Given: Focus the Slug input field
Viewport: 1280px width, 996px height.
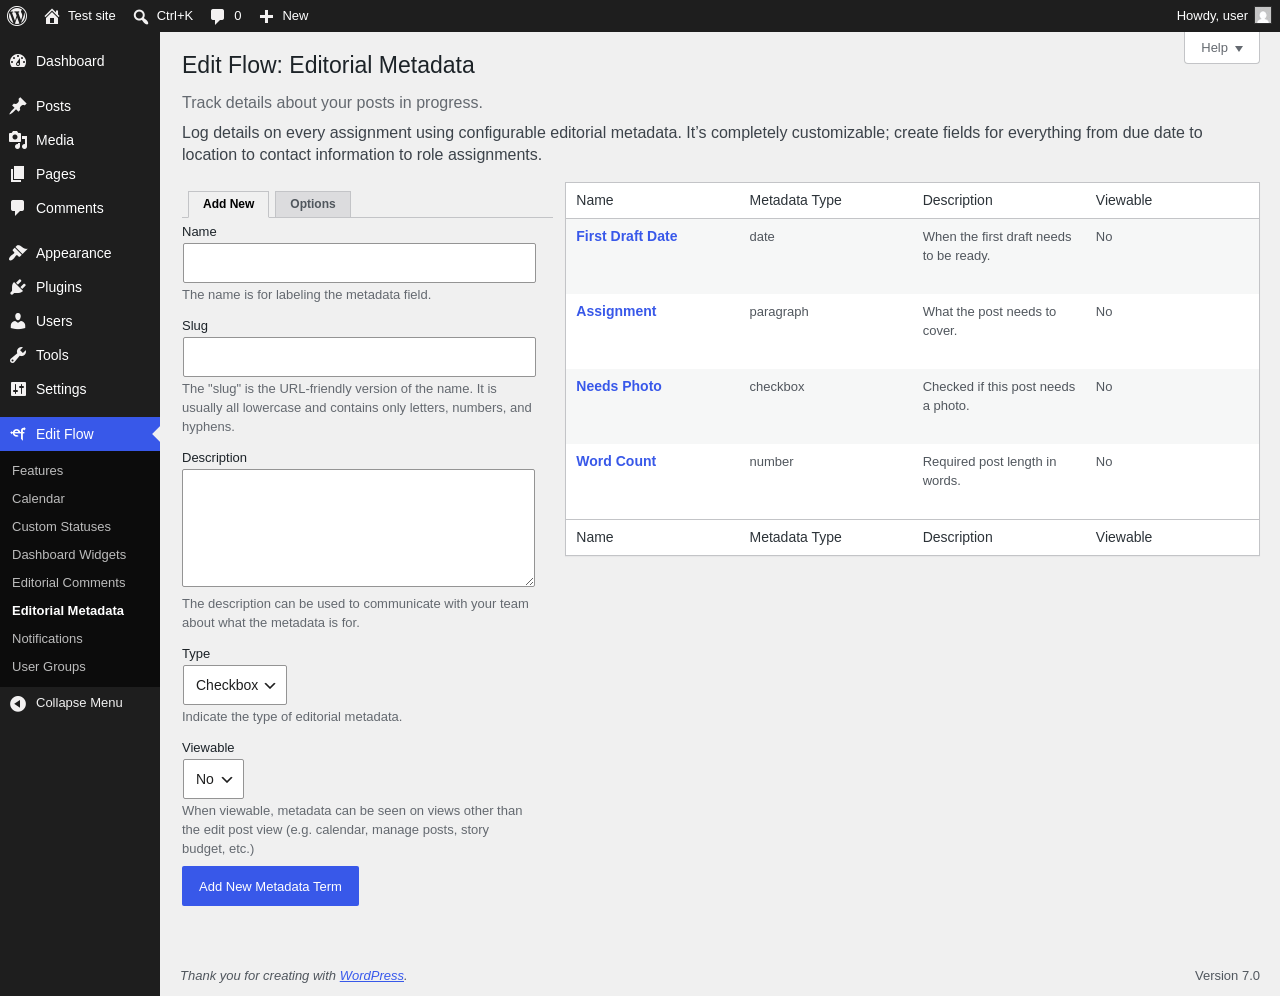Looking at the screenshot, I should tap(359, 357).
